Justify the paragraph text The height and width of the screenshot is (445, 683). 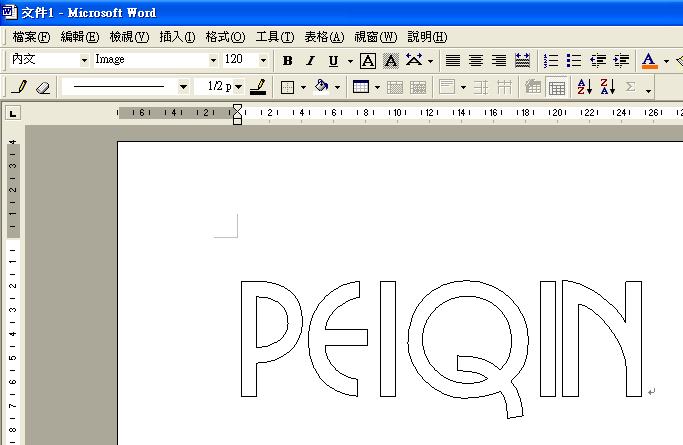pos(453,60)
